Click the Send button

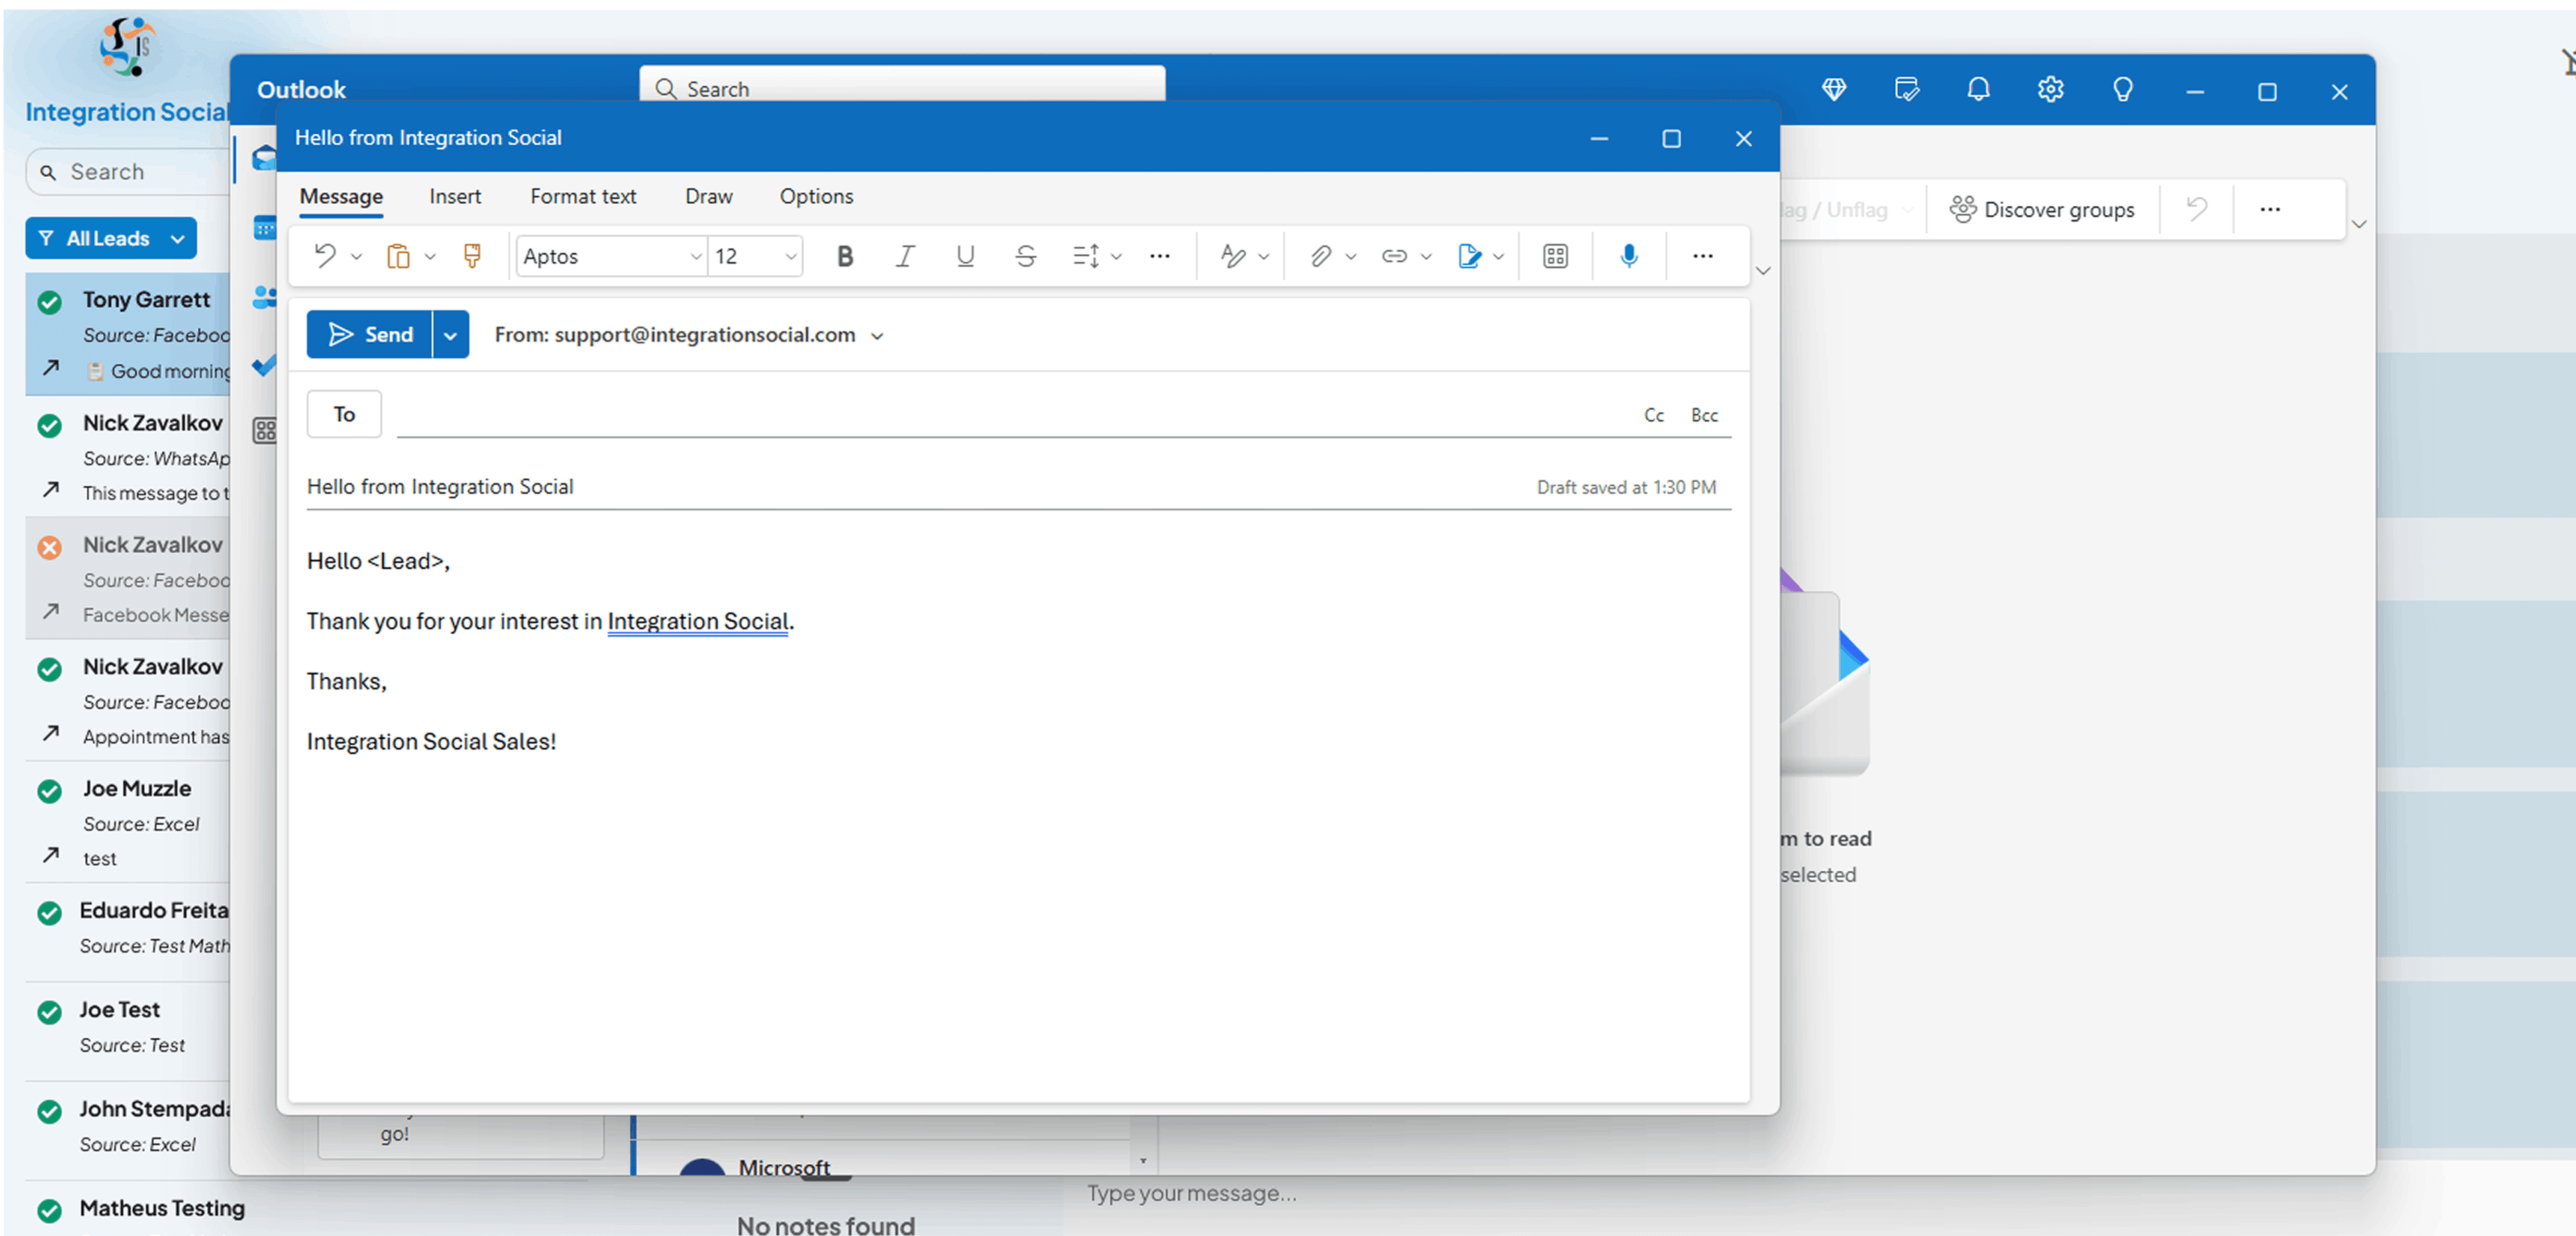tap(370, 335)
